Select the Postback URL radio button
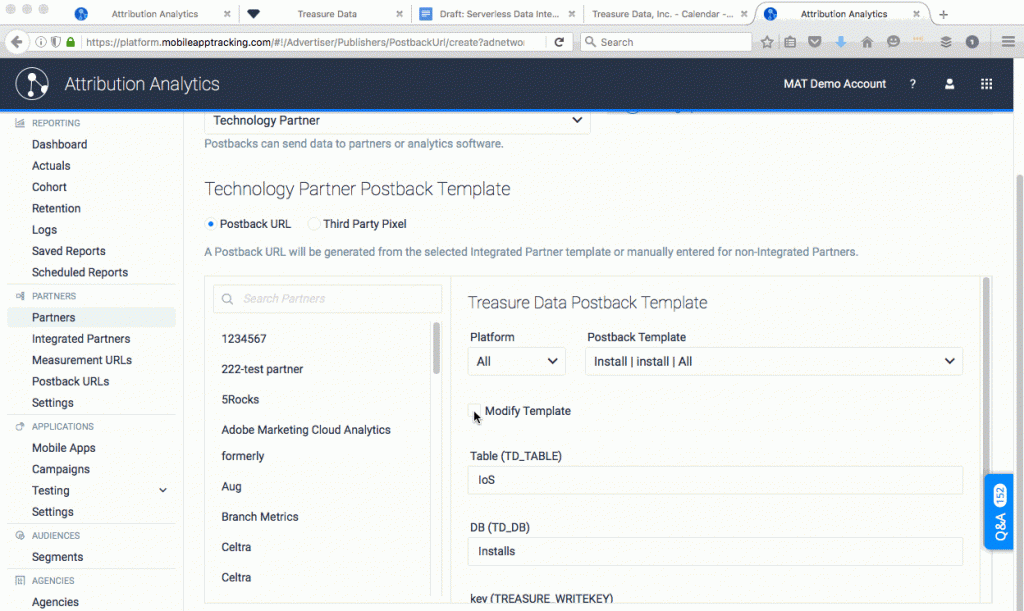 click(210, 224)
